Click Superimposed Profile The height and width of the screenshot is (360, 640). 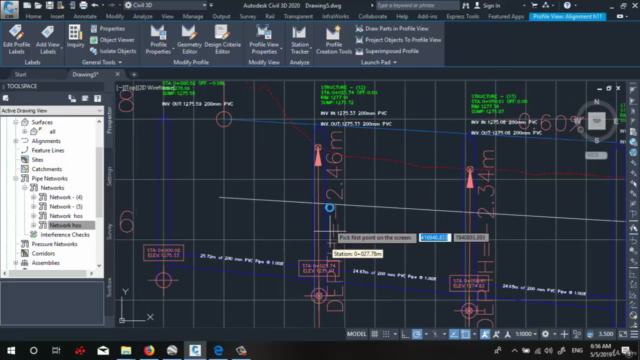[387, 51]
